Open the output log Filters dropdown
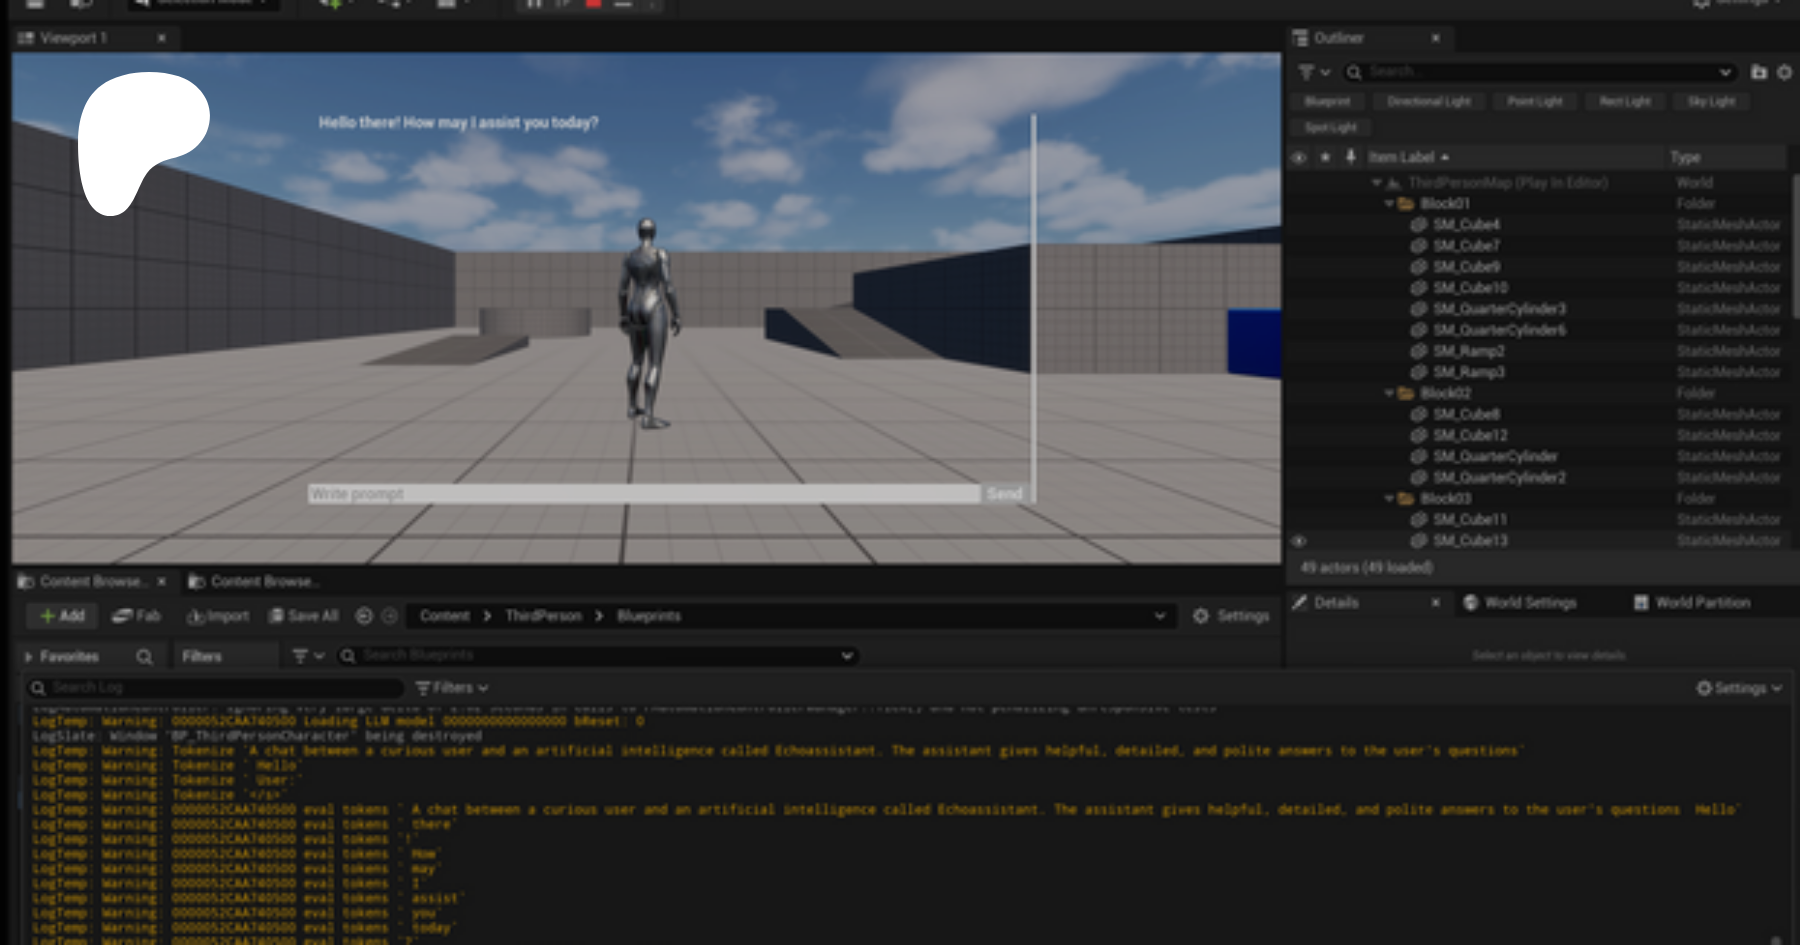This screenshot has width=1800, height=945. pos(452,688)
